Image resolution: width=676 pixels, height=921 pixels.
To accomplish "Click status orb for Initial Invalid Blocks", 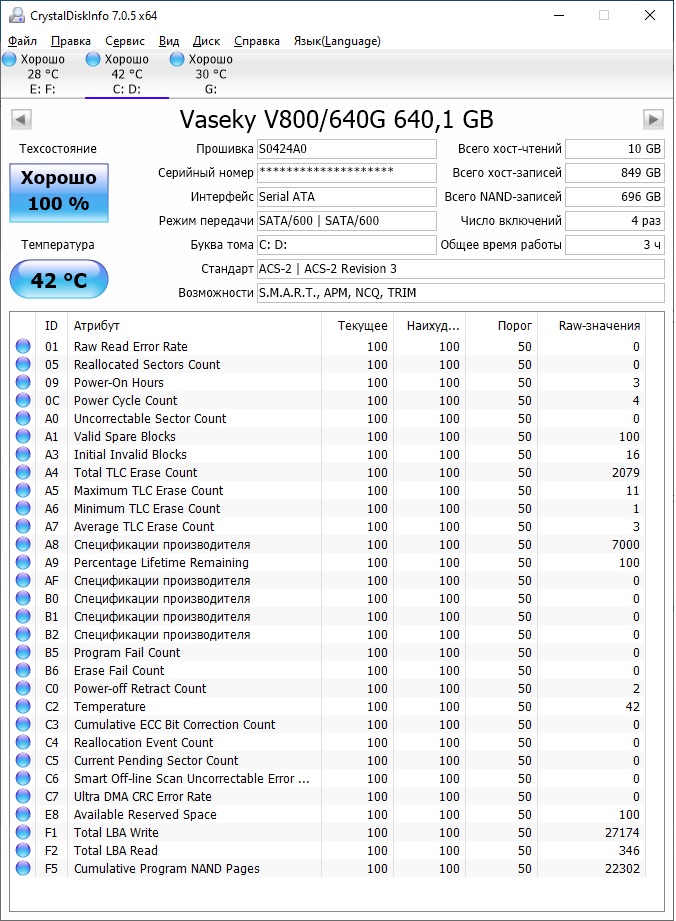I will click(23, 454).
